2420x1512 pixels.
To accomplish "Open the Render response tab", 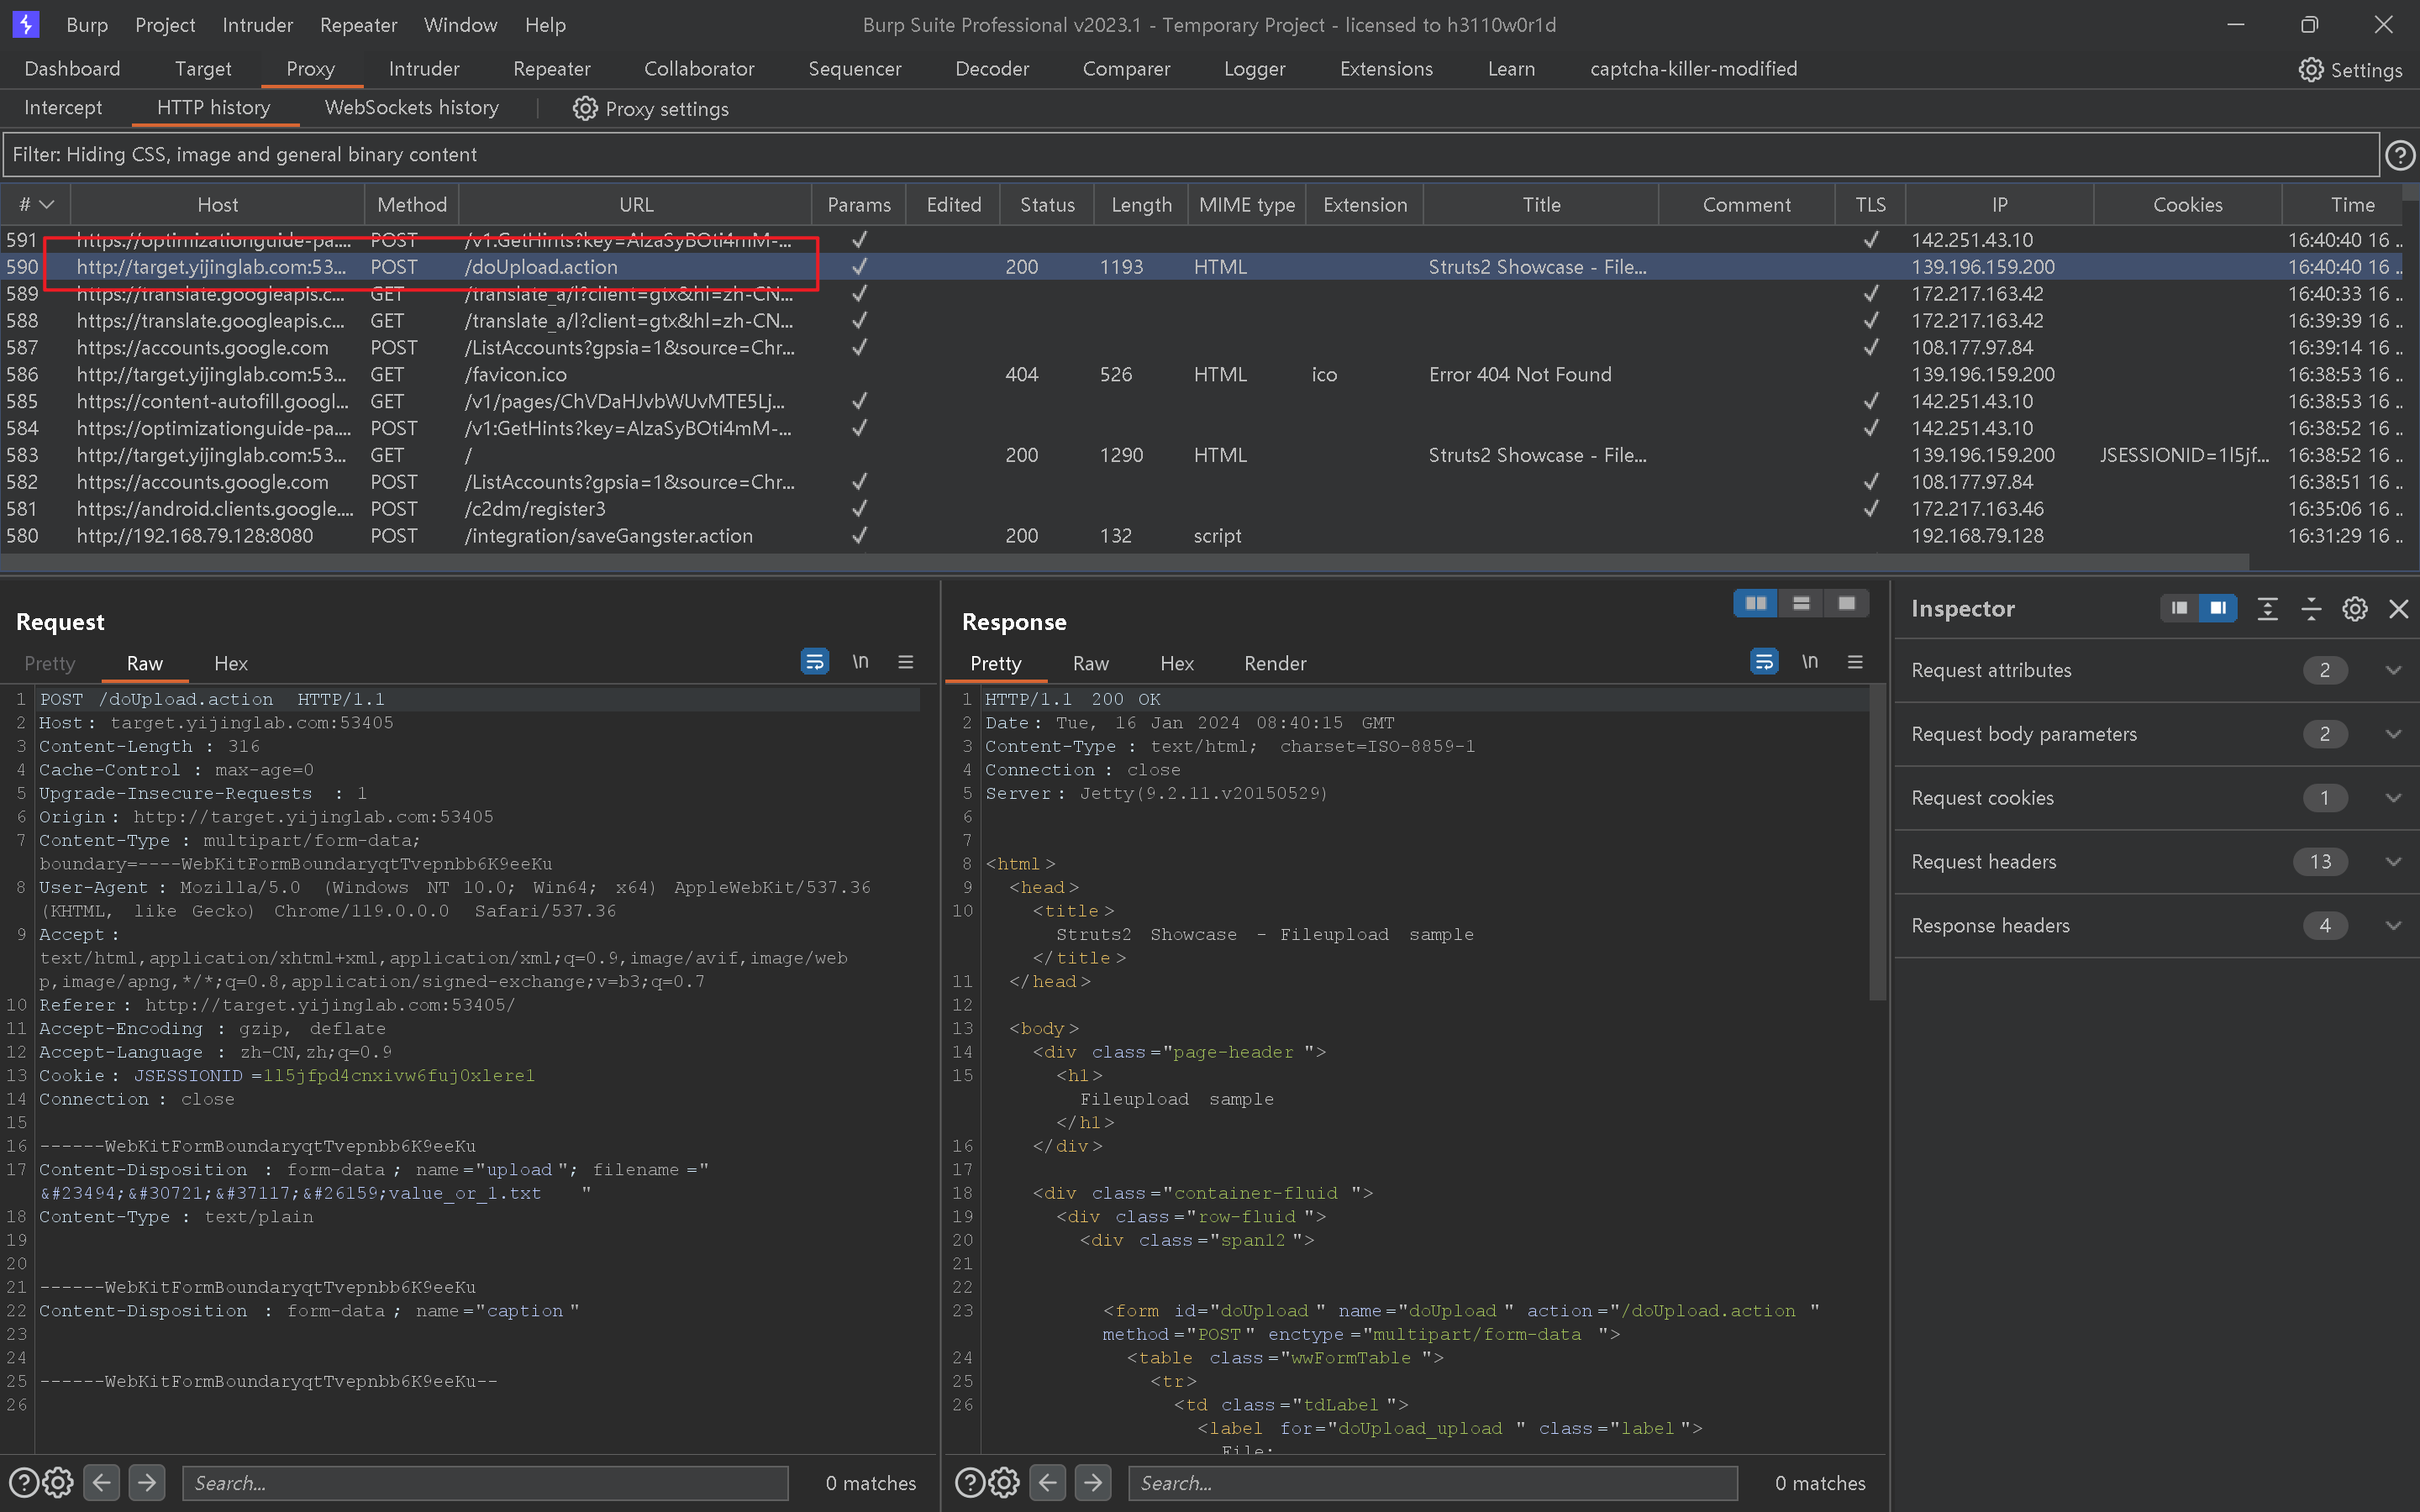I will pyautogui.click(x=1274, y=663).
